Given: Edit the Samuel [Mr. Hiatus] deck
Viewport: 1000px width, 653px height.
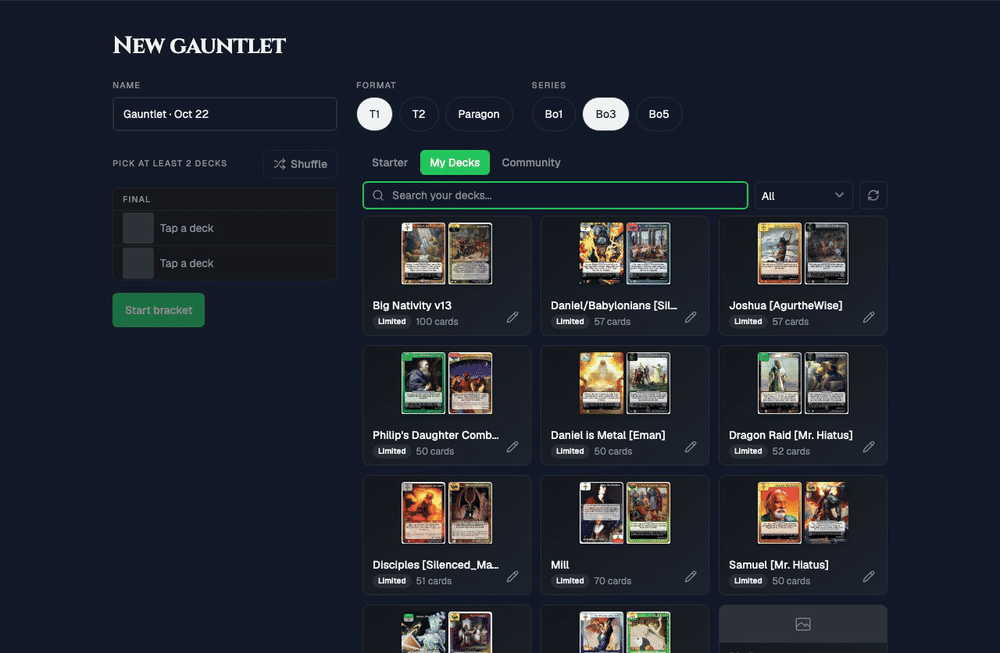Looking at the screenshot, I should (869, 576).
